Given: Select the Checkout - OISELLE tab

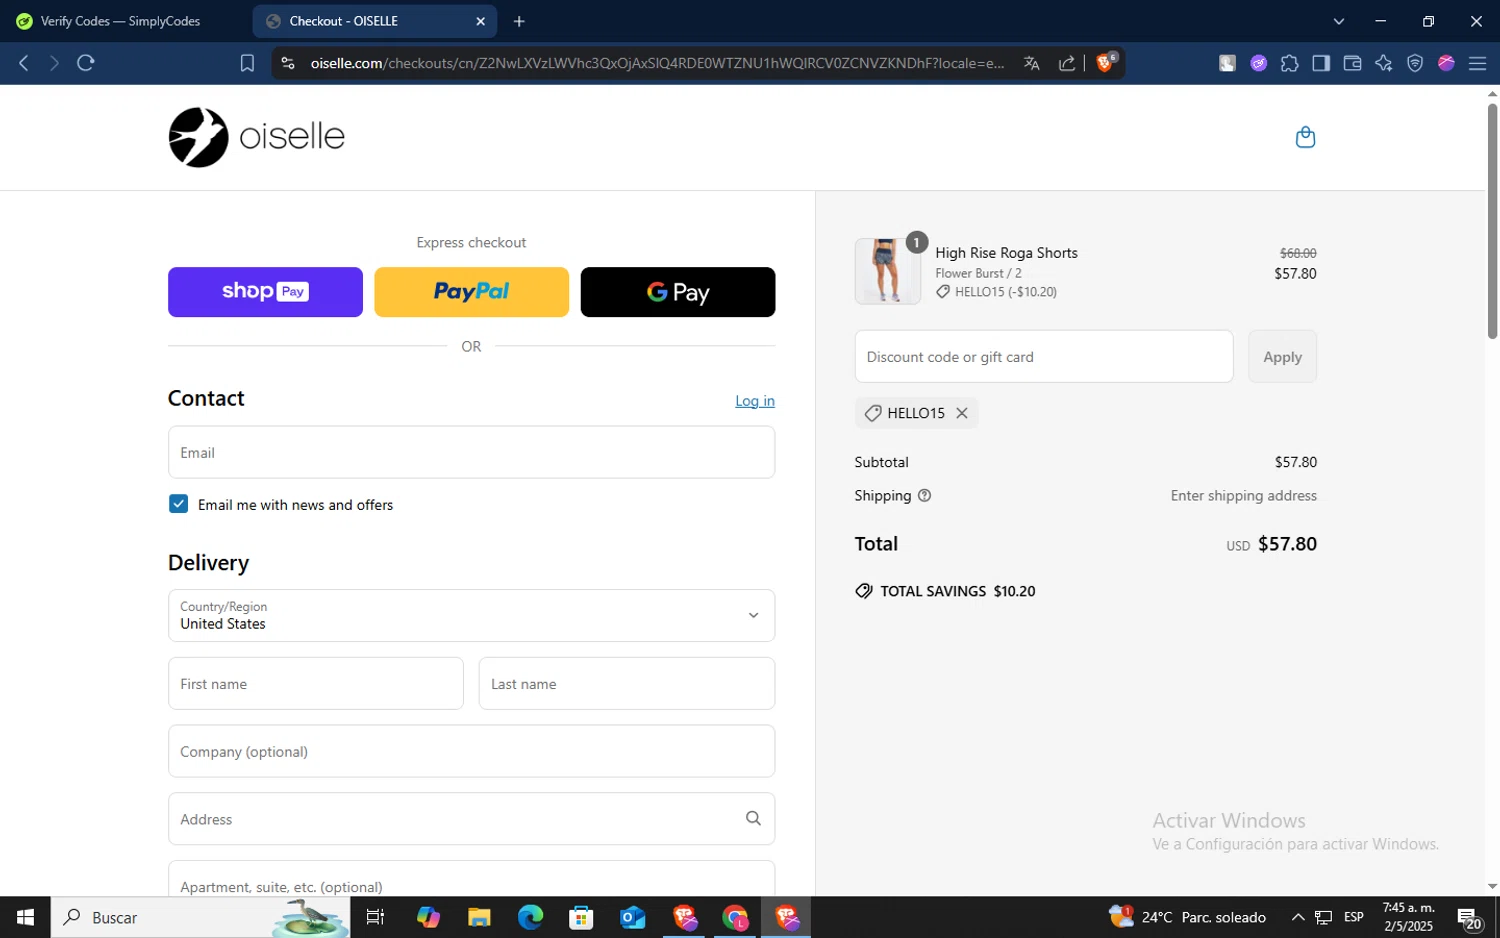Looking at the screenshot, I should [375, 21].
